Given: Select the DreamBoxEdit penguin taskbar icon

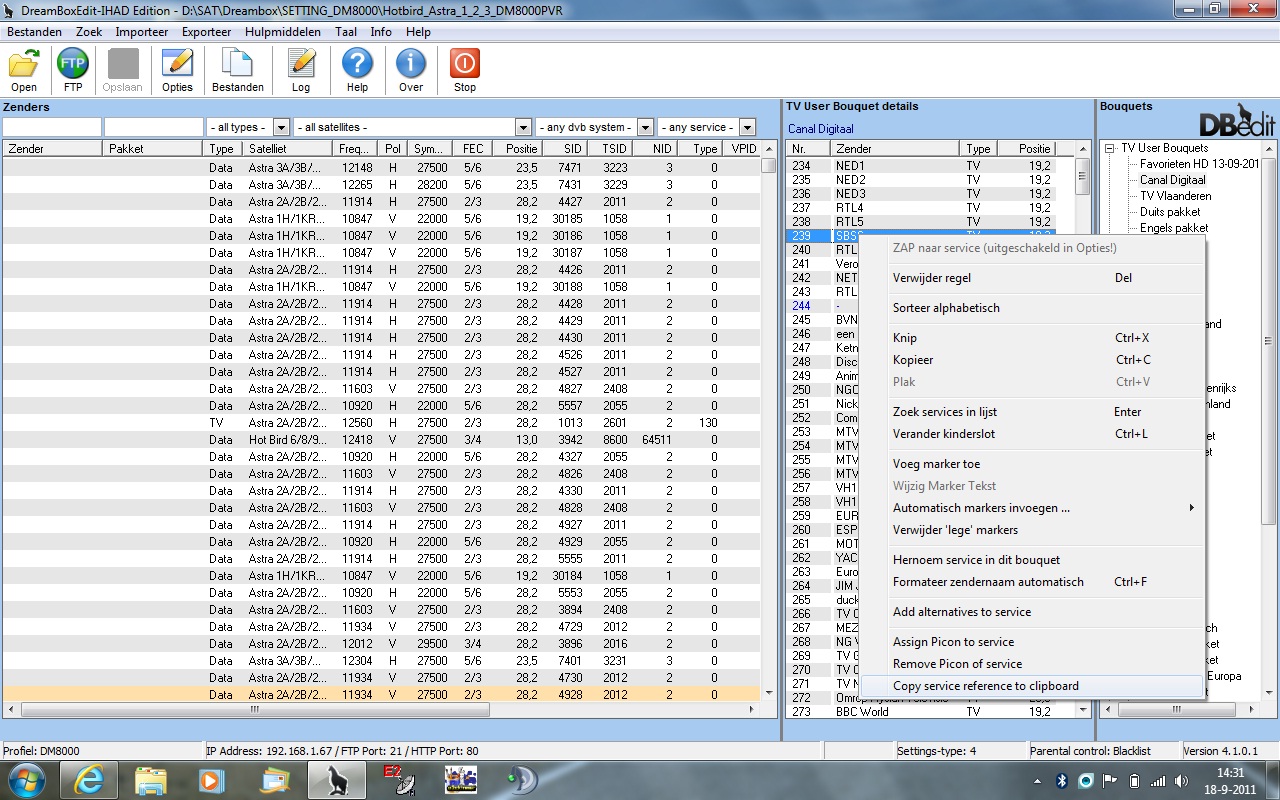Looking at the screenshot, I should click(336, 780).
